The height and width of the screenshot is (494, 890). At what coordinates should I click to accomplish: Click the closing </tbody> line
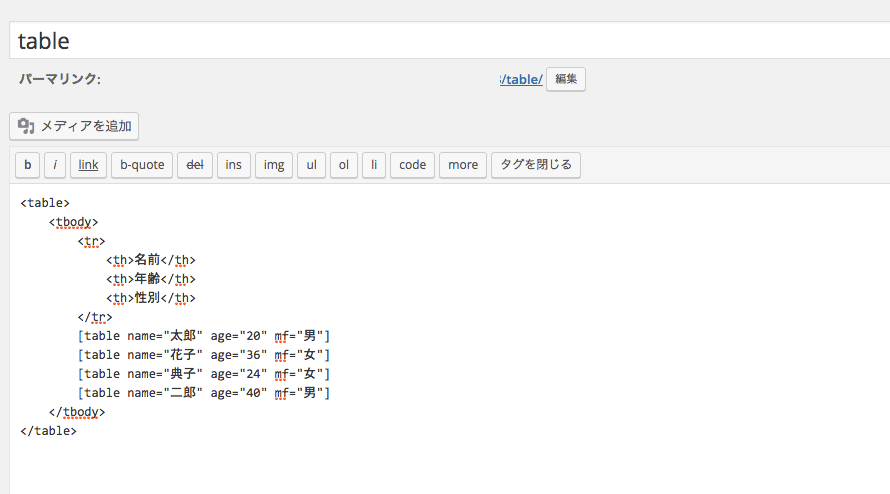click(77, 412)
